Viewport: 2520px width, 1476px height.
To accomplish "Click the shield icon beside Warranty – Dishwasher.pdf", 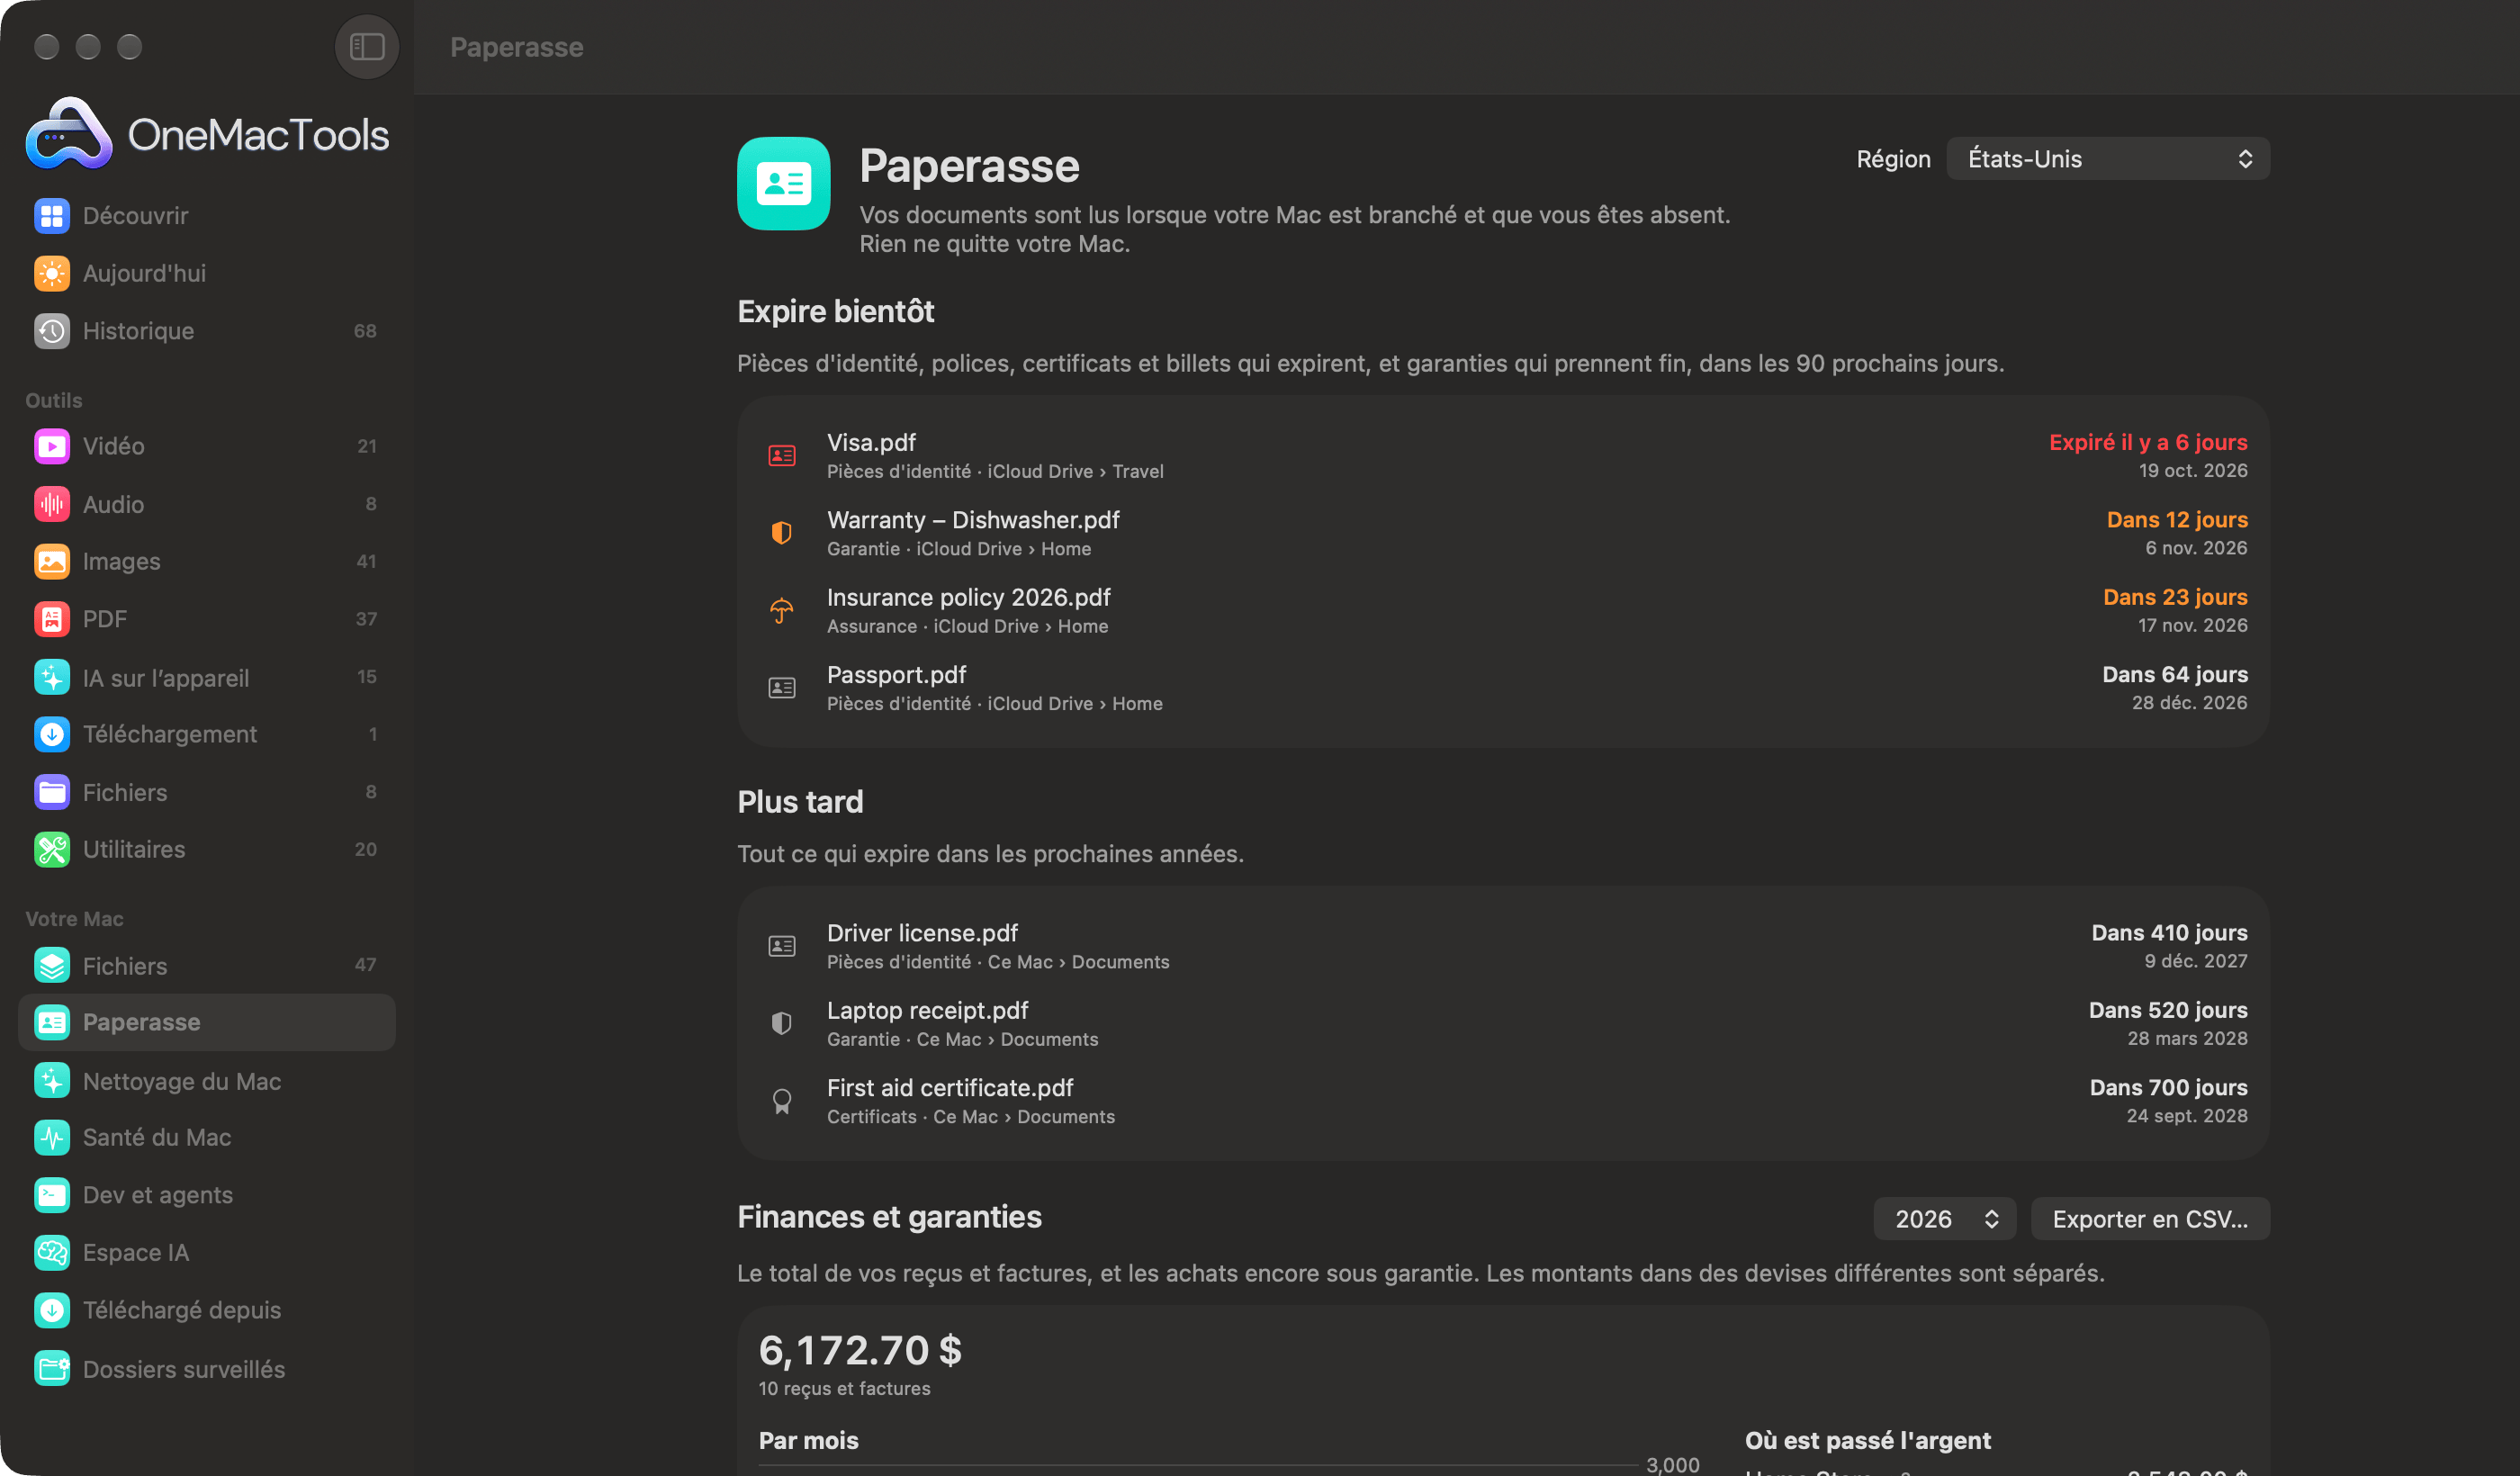I will click(x=782, y=533).
